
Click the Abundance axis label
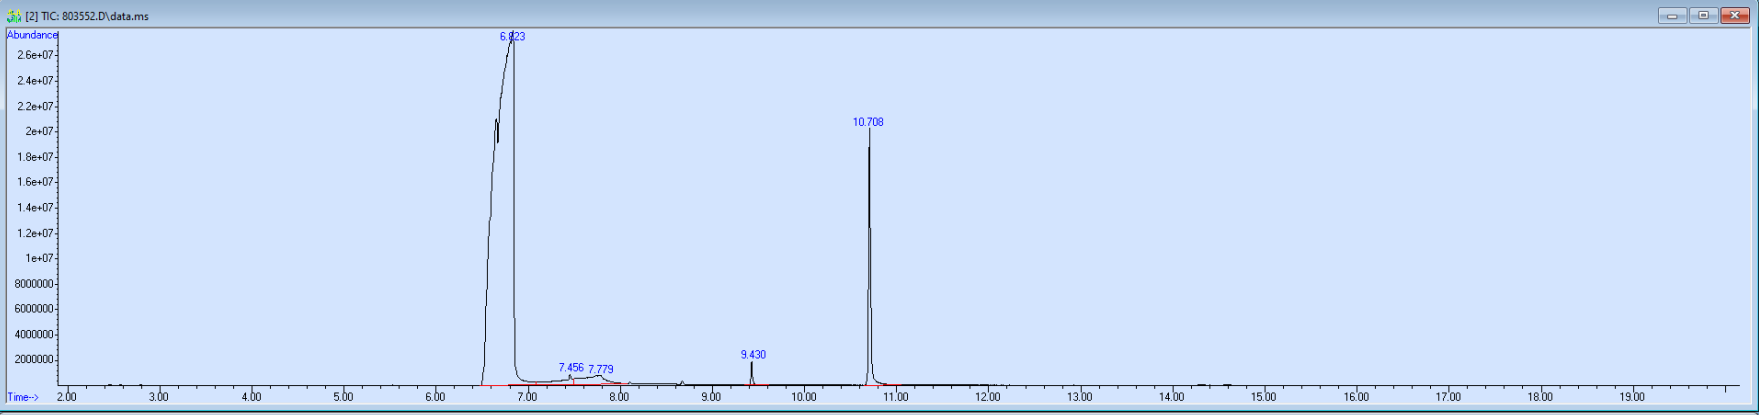click(x=32, y=35)
